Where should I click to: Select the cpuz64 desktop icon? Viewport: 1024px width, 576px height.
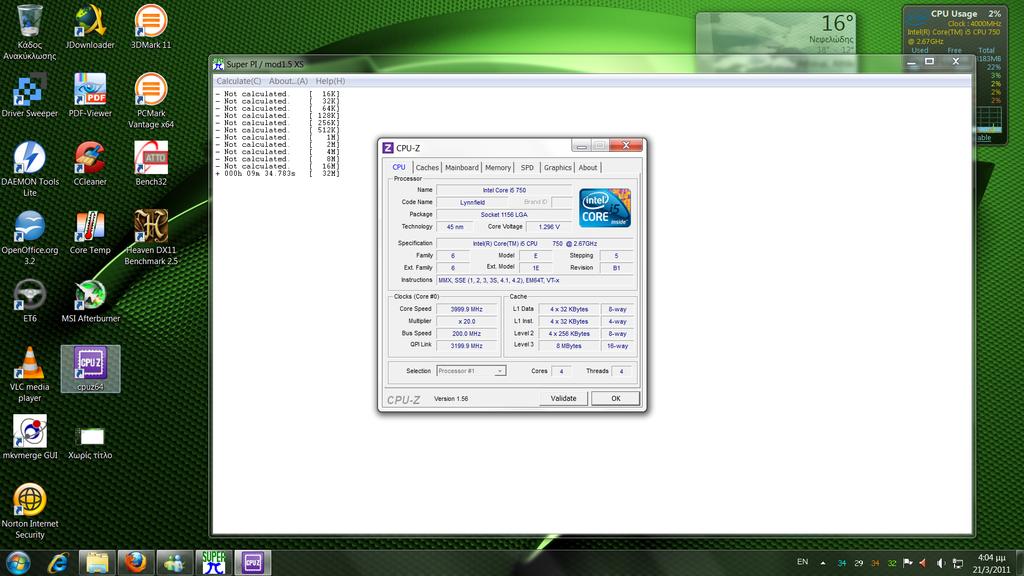pyautogui.click(x=90, y=368)
